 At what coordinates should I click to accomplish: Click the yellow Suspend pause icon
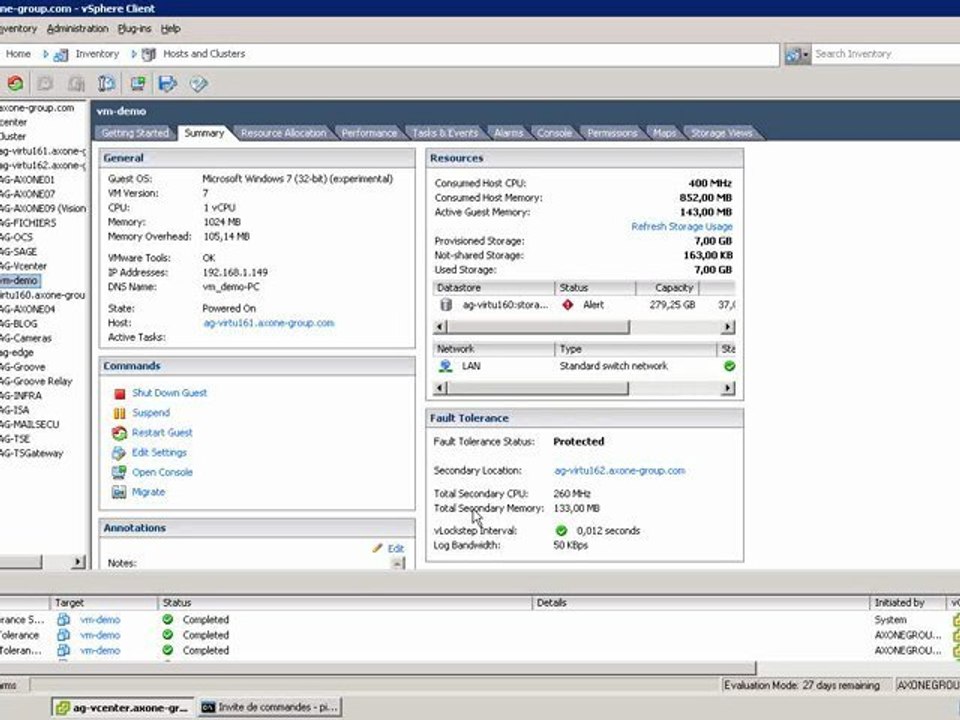(x=119, y=413)
